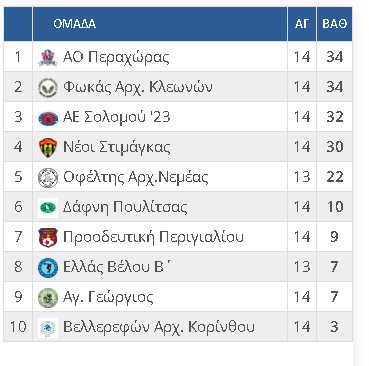Viewport: 369px width, 366px height.
Task: Select the Δάφνη Πουλίτσας team name
Action: (x=125, y=207)
